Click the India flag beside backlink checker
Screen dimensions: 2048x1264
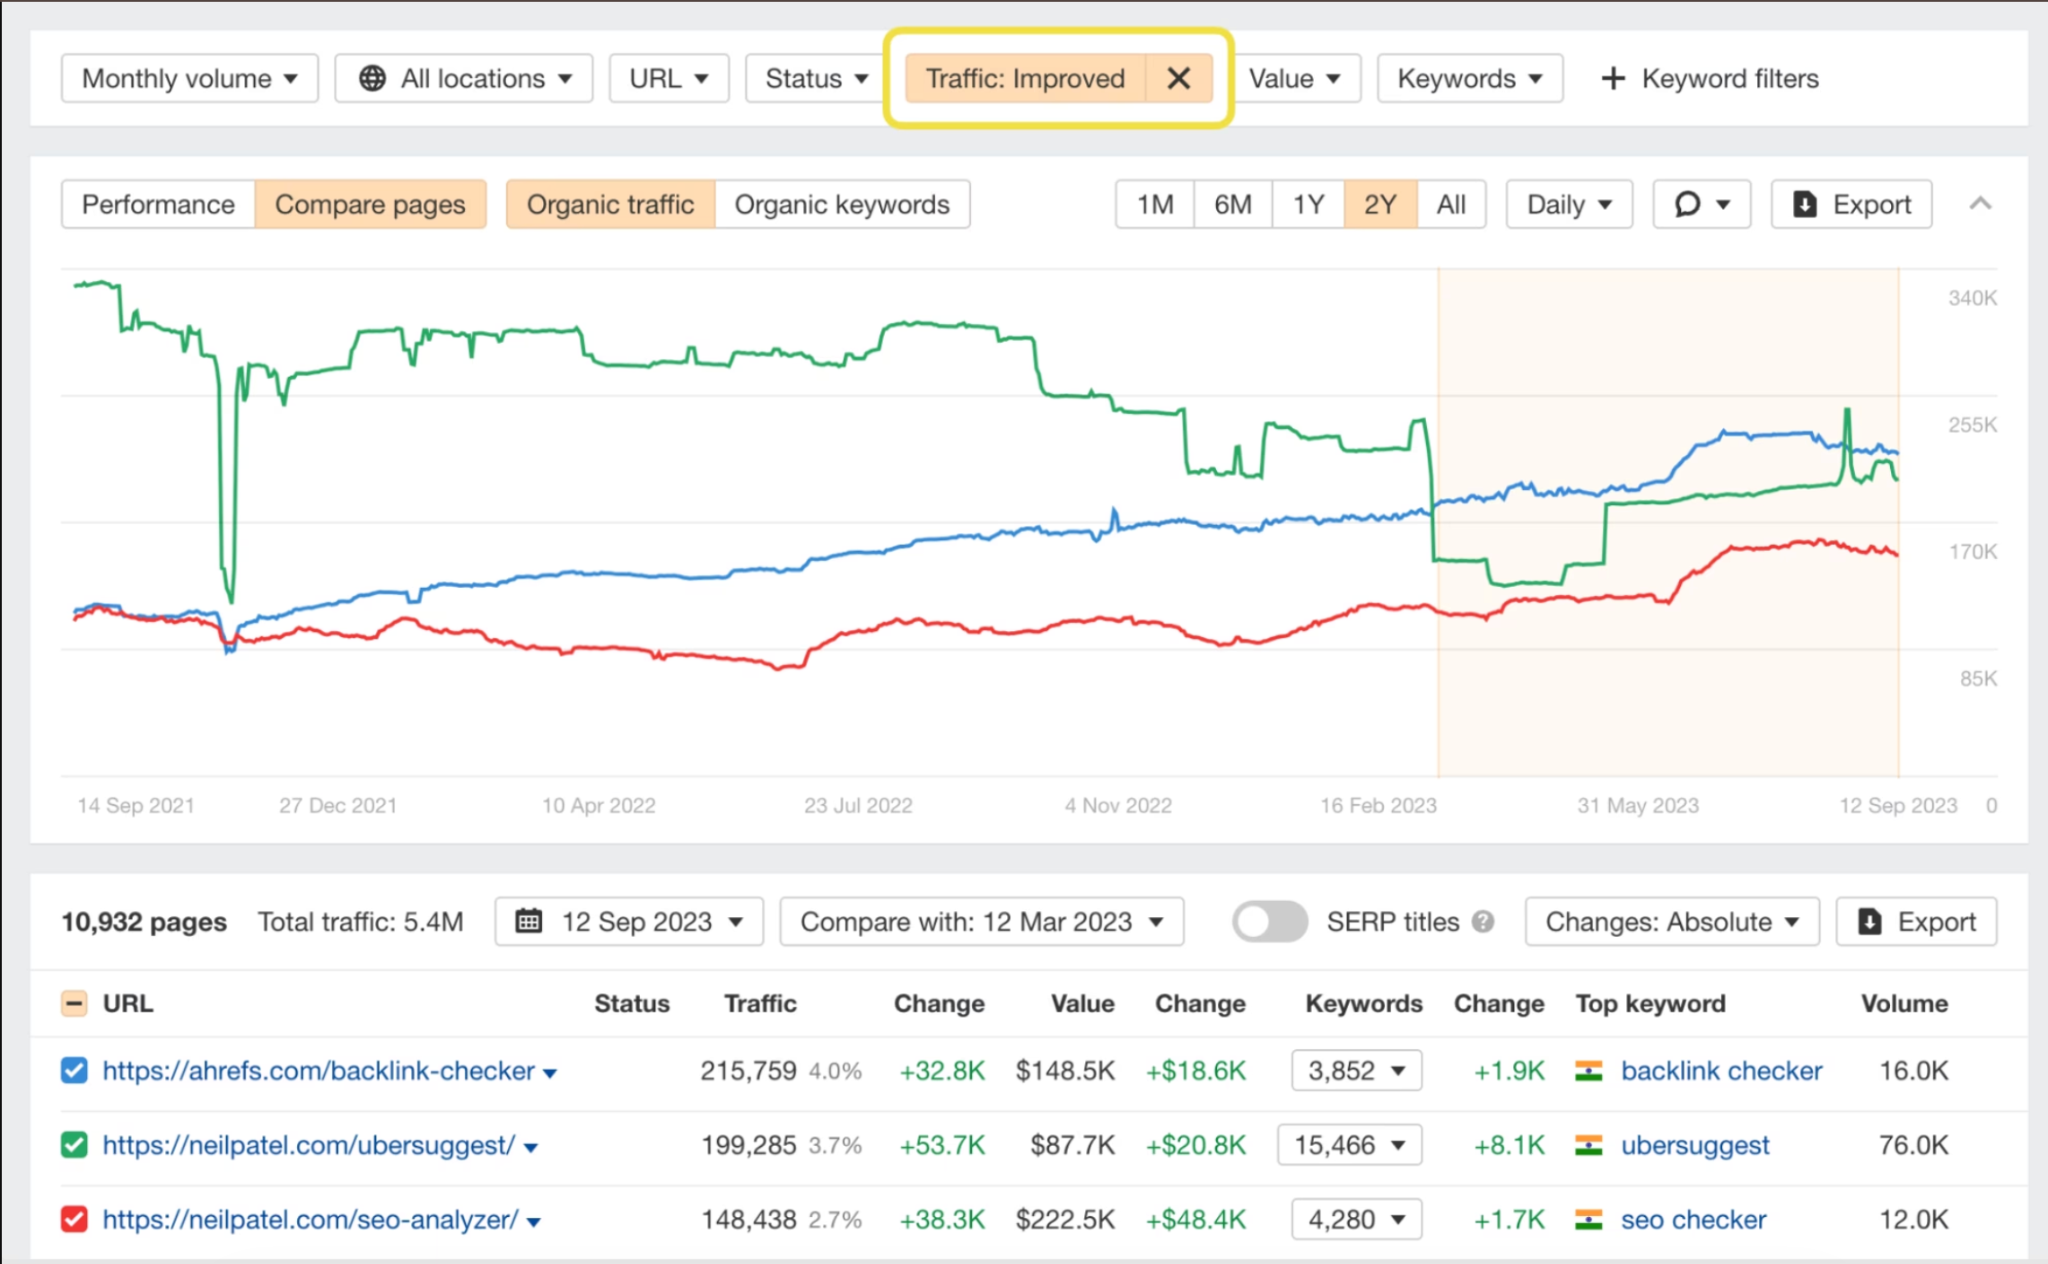tap(1588, 1070)
